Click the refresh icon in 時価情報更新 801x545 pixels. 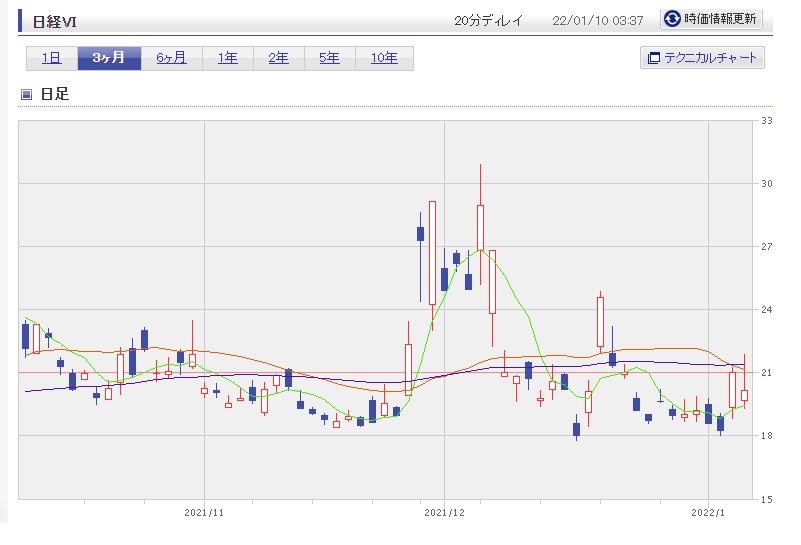(672, 19)
